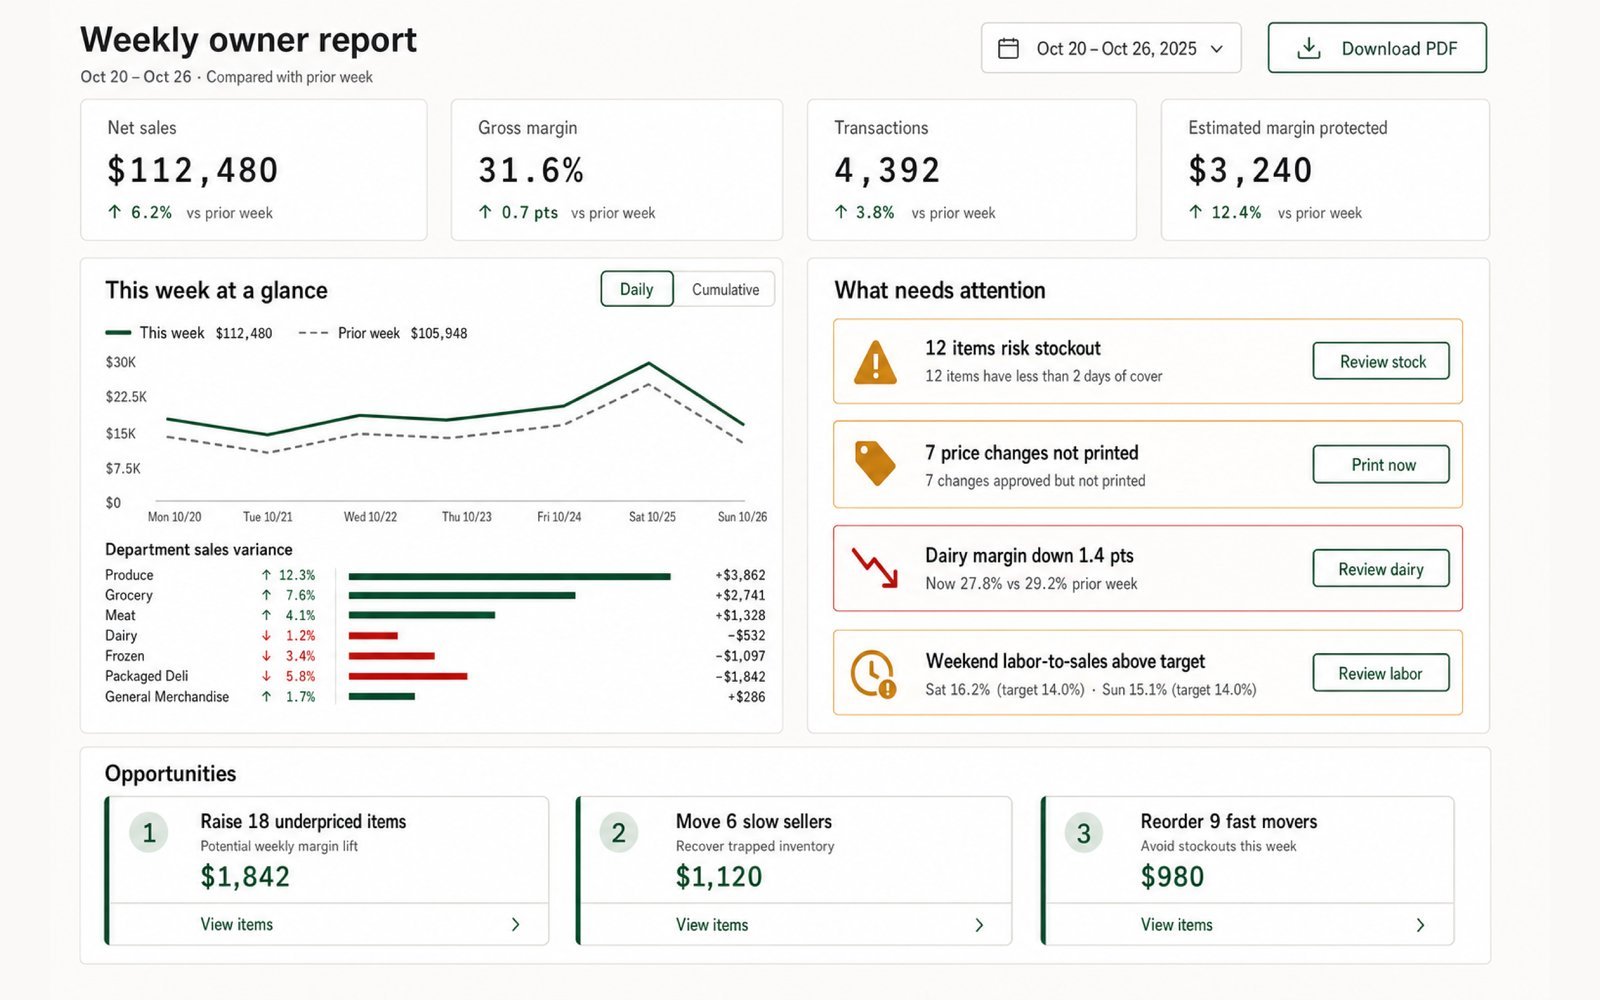This screenshot has width=1600, height=1000.
Task: Click Weekend labor-to-sales above target alert
Action: click(1148, 673)
